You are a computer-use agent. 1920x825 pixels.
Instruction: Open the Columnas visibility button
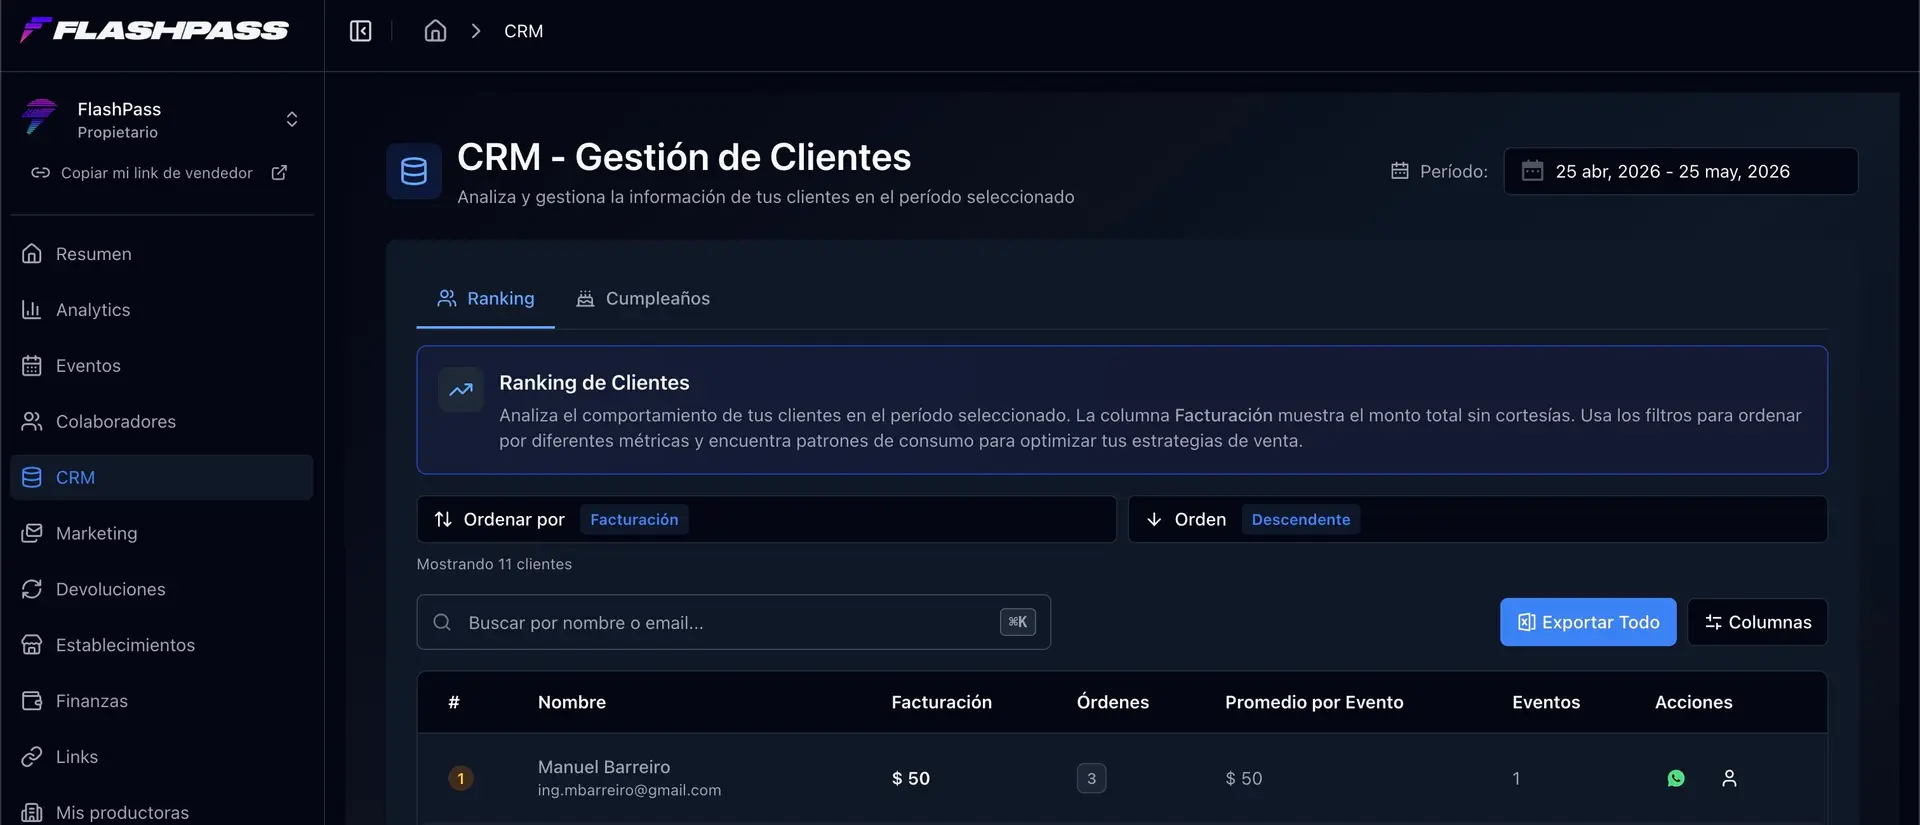(1757, 622)
